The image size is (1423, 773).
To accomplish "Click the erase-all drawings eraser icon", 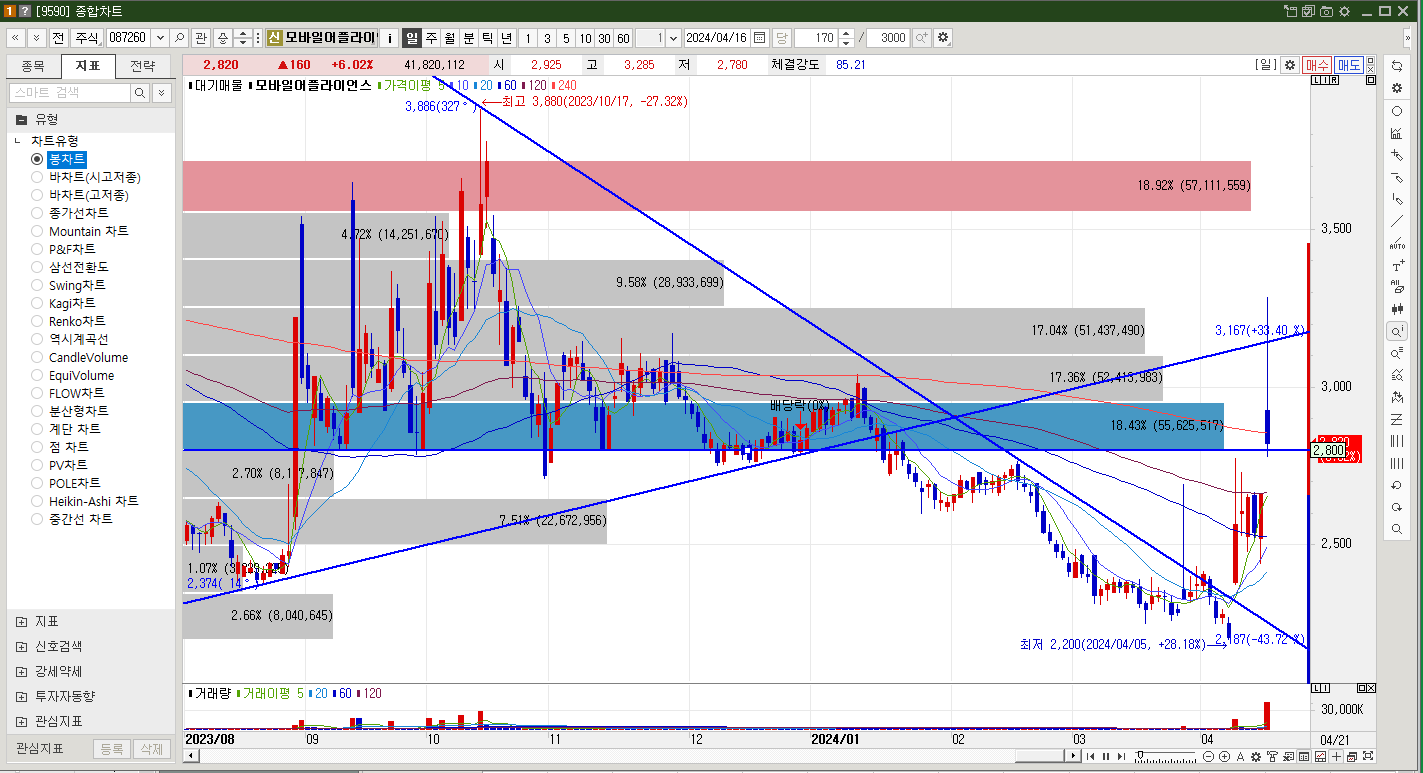I will coord(1397,287).
